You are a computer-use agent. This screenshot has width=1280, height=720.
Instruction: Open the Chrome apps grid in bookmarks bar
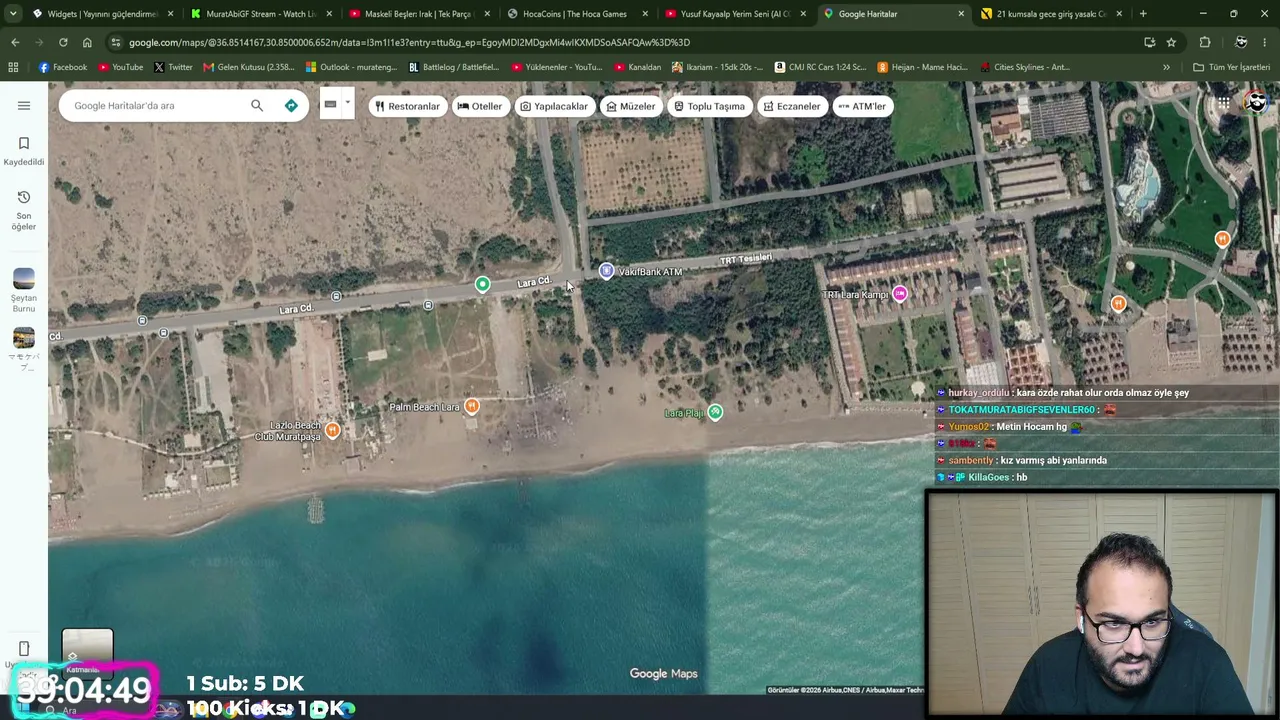[13, 67]
